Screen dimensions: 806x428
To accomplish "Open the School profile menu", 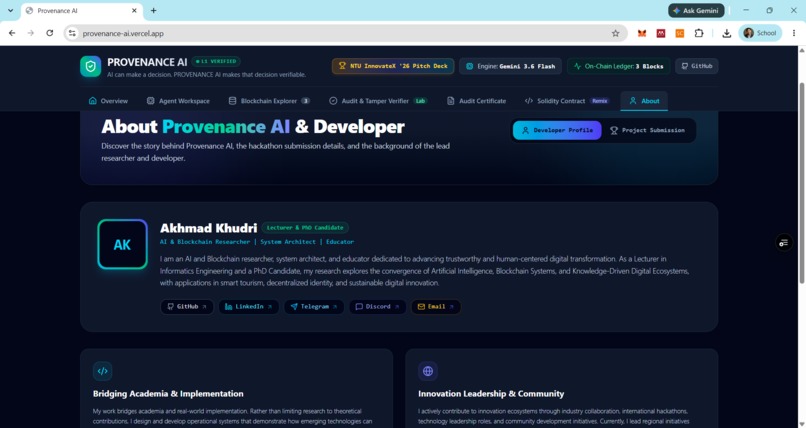I will (760, 33).
